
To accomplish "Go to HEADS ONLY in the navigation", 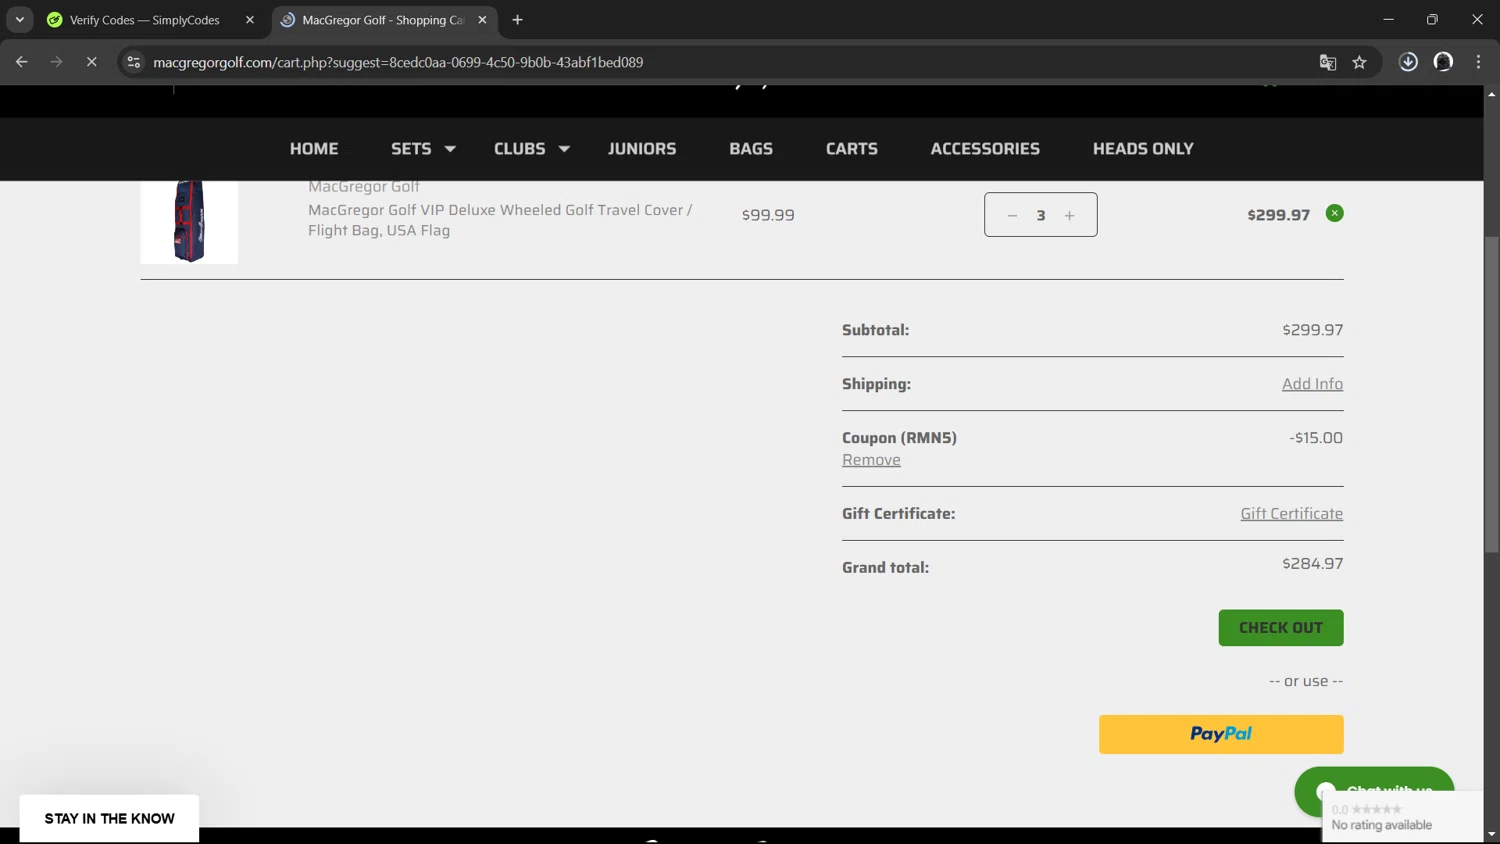I will (1143, 149).
